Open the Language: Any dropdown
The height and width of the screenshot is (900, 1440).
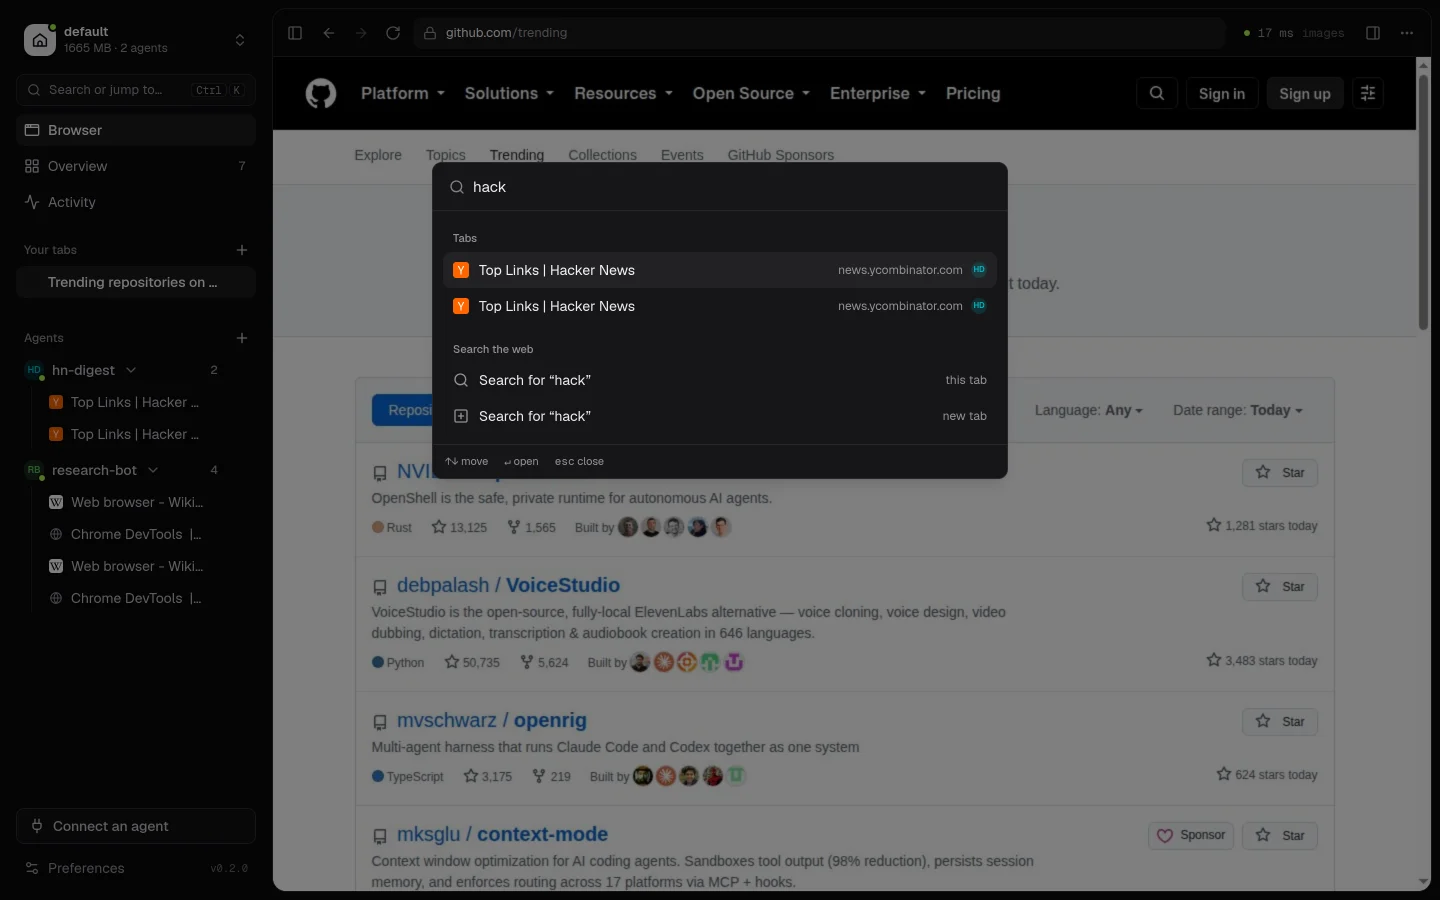(1088, 410)
